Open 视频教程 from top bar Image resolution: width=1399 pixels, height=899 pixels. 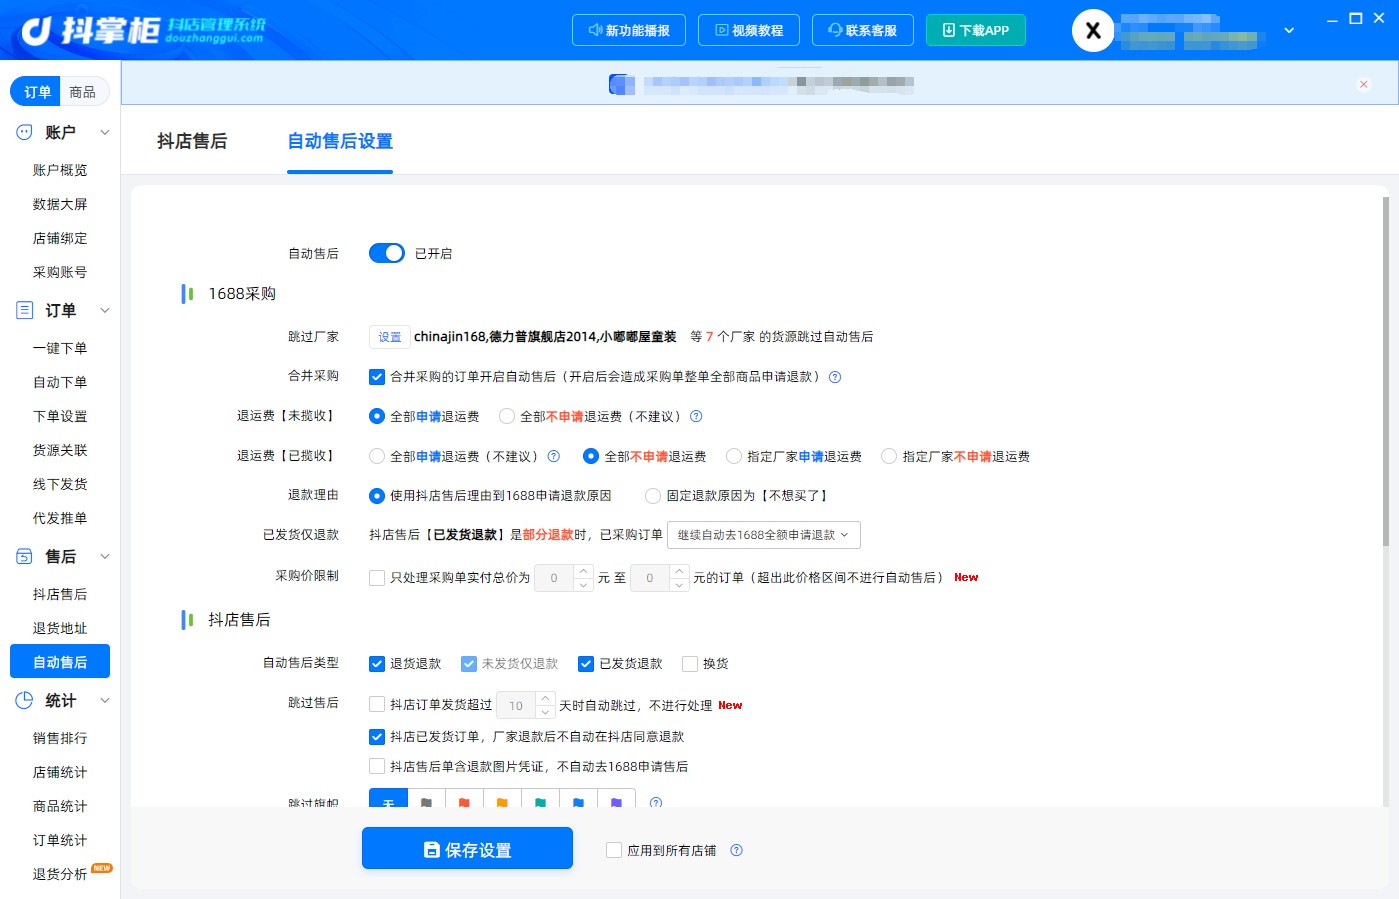click(749, 30)
